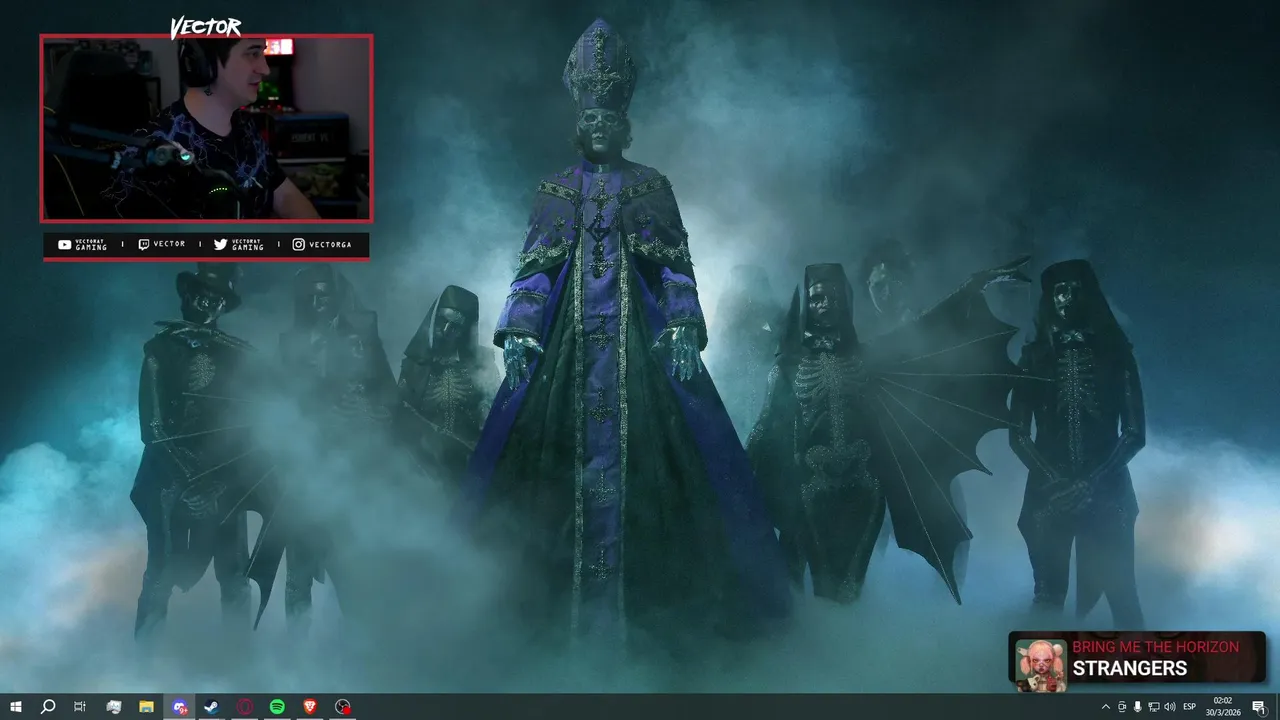This screenshot has height=720, width=1280.
Task: Open the Opera browser taskbar icon
Action: click(x=244, y=707)
